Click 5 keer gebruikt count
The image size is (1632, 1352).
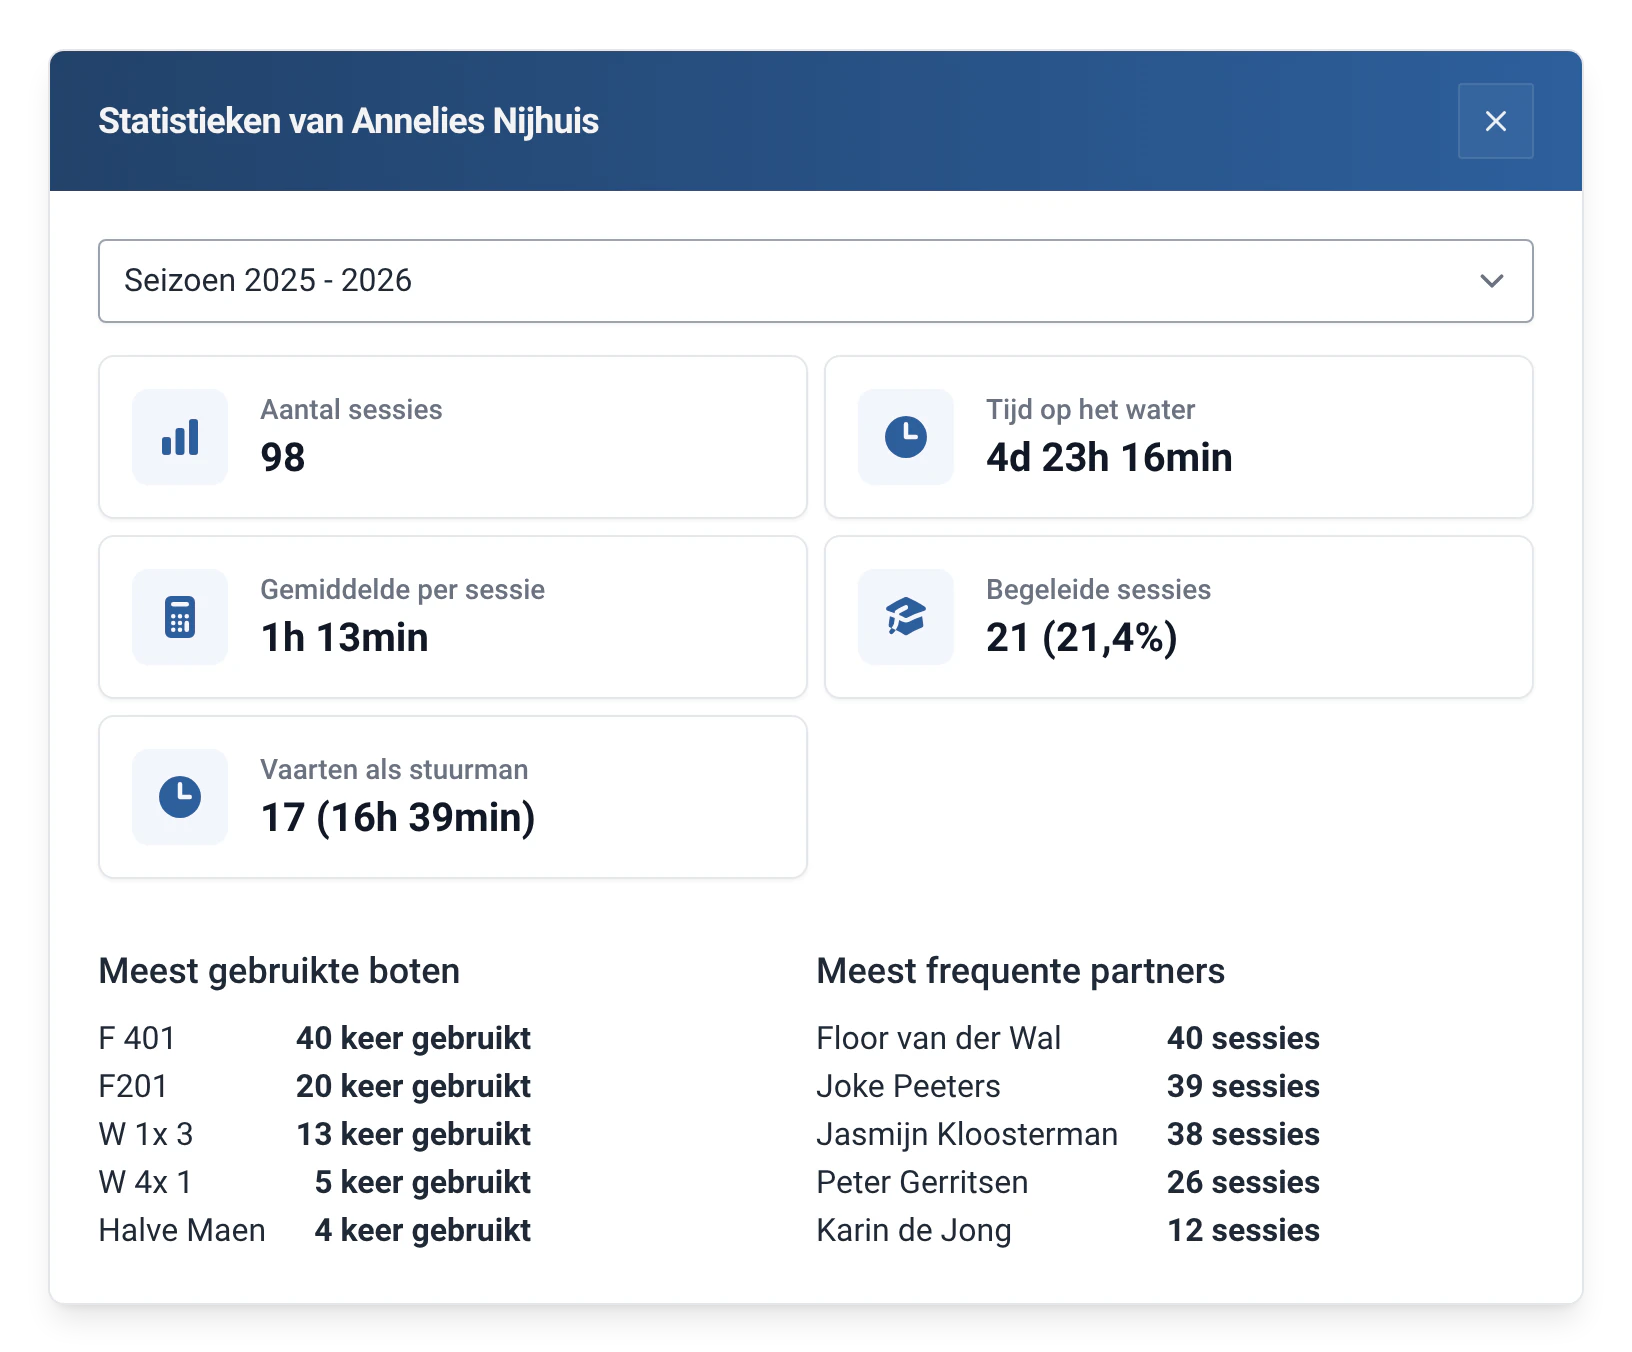(x=422, y=1182)
